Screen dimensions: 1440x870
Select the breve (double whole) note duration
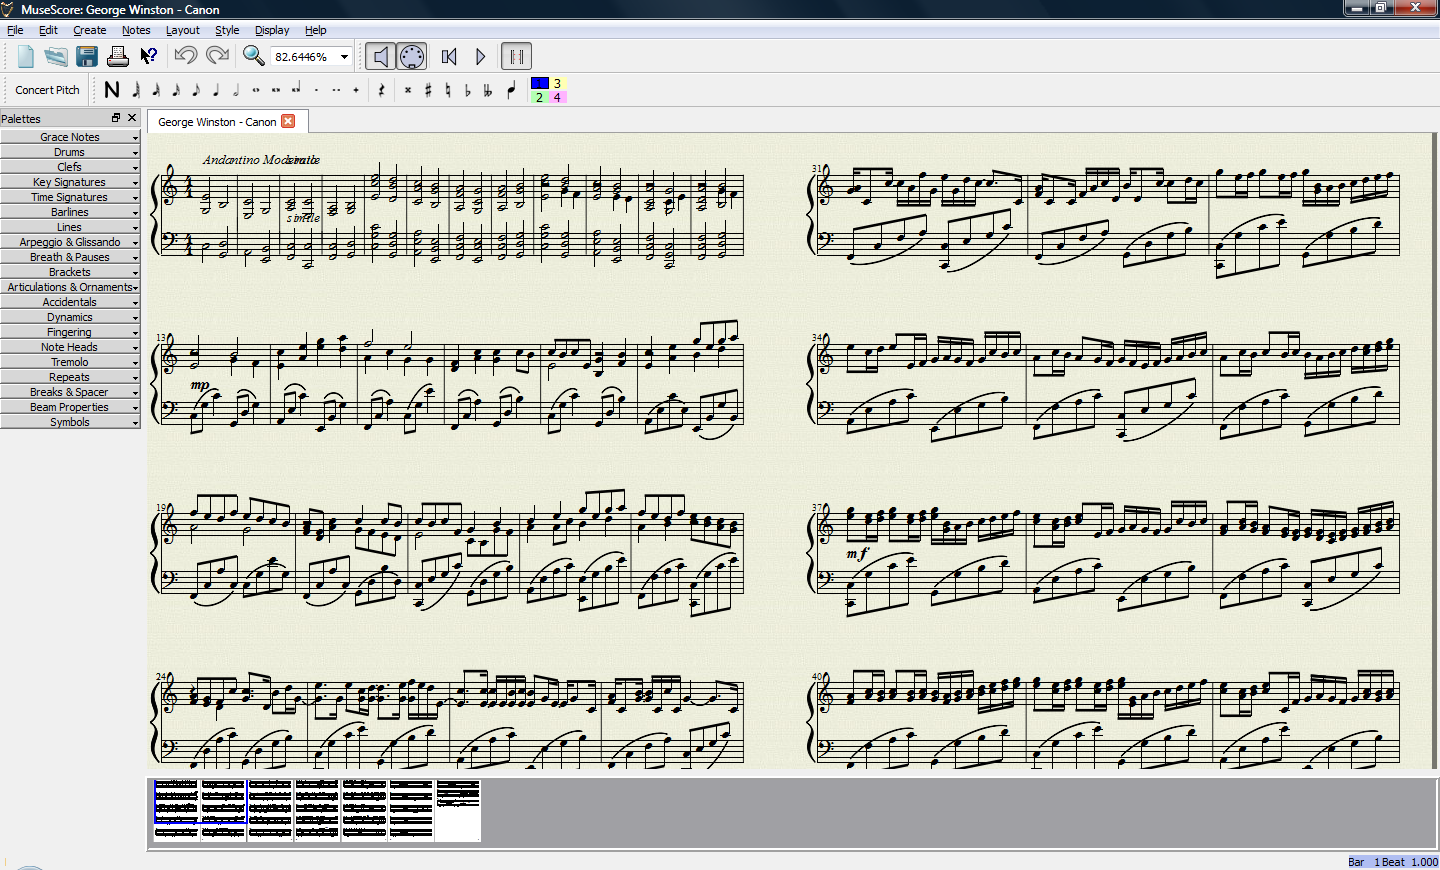276,90
